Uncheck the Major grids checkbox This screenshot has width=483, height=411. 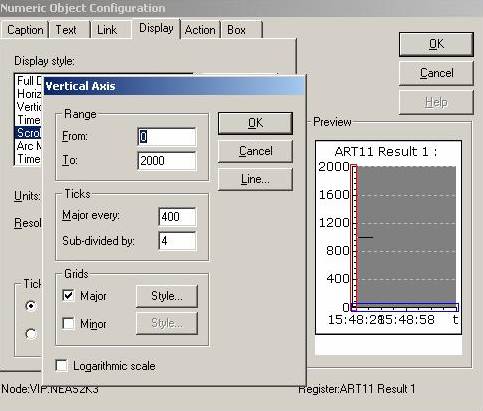coord(68,296)
